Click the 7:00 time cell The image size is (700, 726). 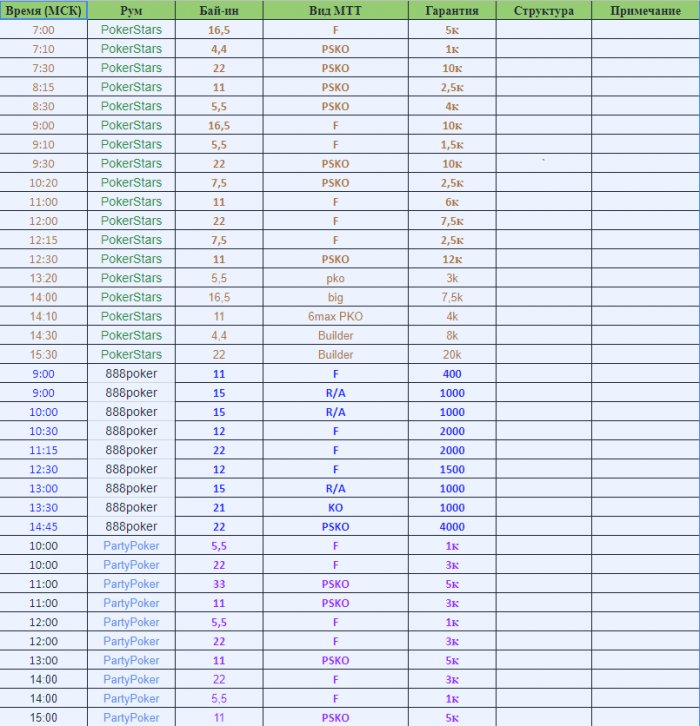point(44,30)
